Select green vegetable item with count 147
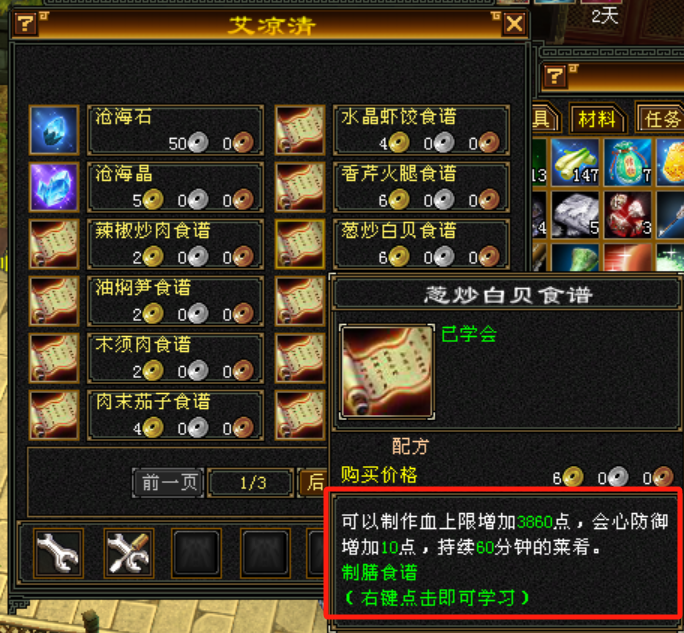Viewport: 684px width, 633px height. (x=575, y=163)
